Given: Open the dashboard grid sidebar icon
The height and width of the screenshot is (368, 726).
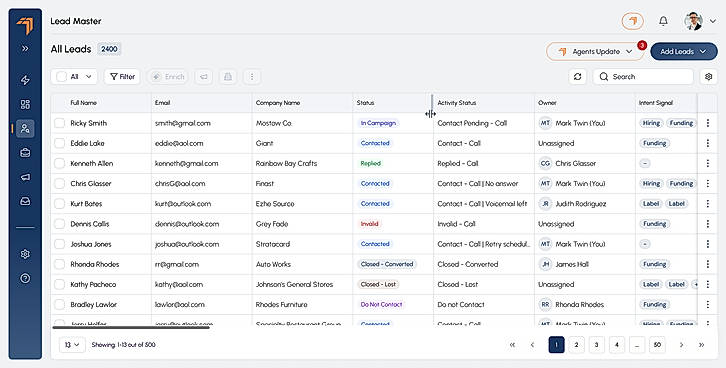Looking at the screenshot, I should (x=25, y=105).
